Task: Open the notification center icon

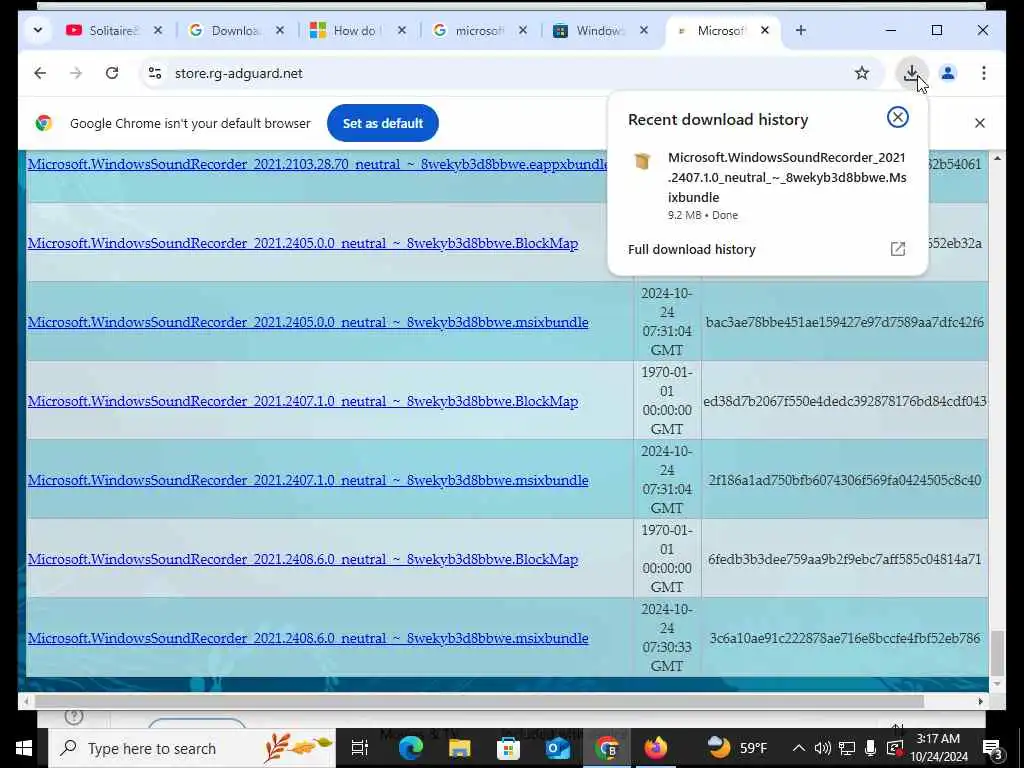Action: [992, 748]
